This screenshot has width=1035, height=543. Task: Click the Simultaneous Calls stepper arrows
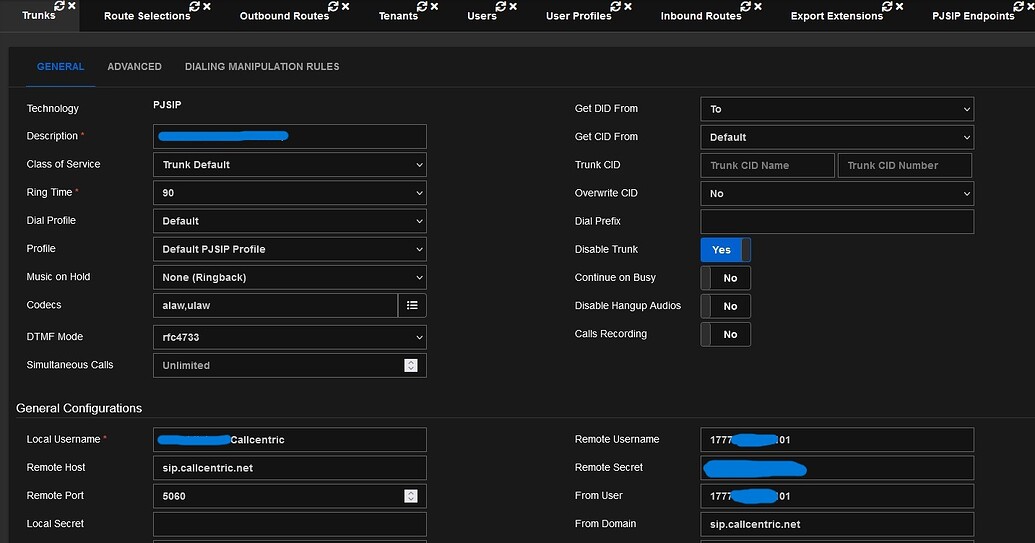(411, 366)
